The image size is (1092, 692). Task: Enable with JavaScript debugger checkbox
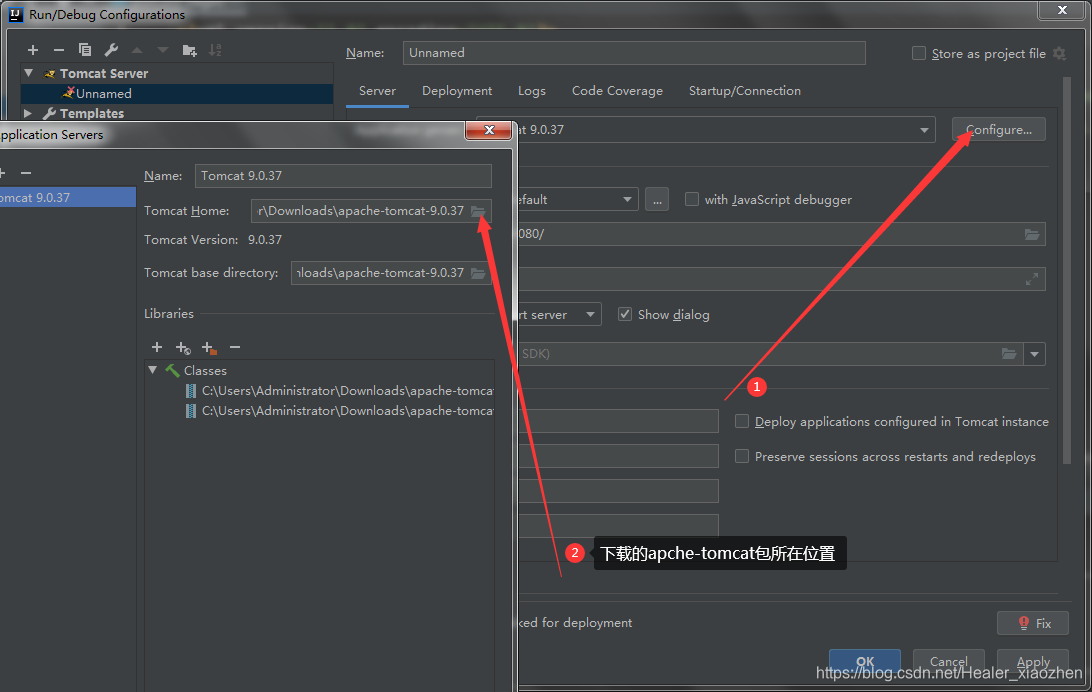692,199
